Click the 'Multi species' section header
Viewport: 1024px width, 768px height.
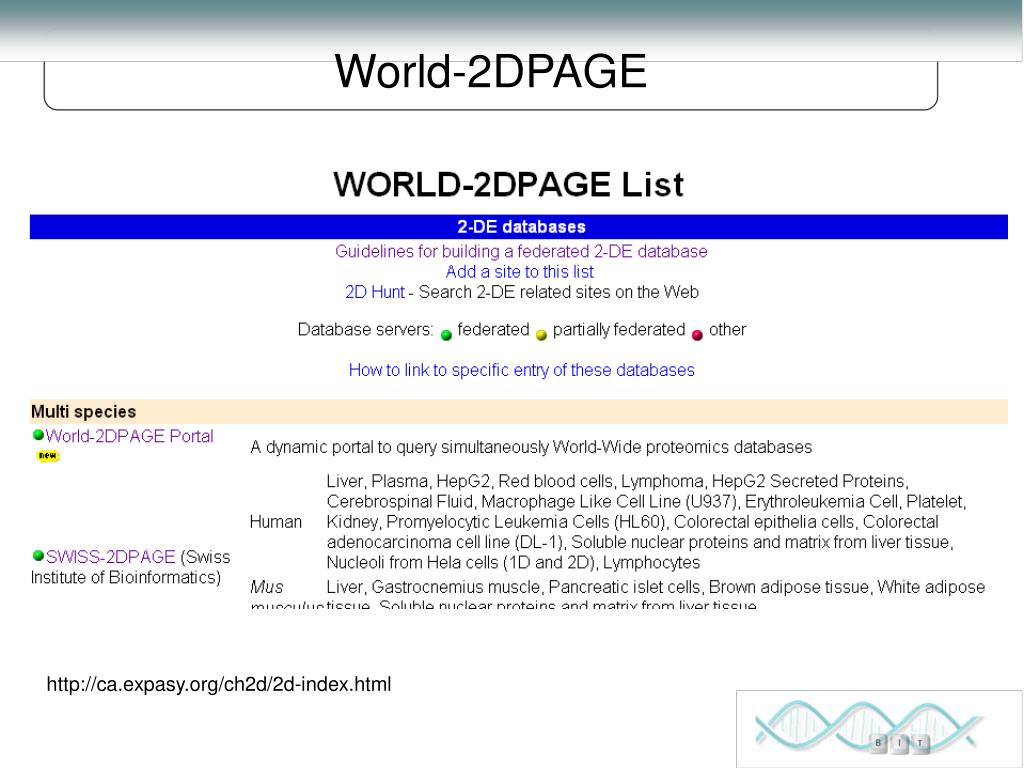coord(519,412)
